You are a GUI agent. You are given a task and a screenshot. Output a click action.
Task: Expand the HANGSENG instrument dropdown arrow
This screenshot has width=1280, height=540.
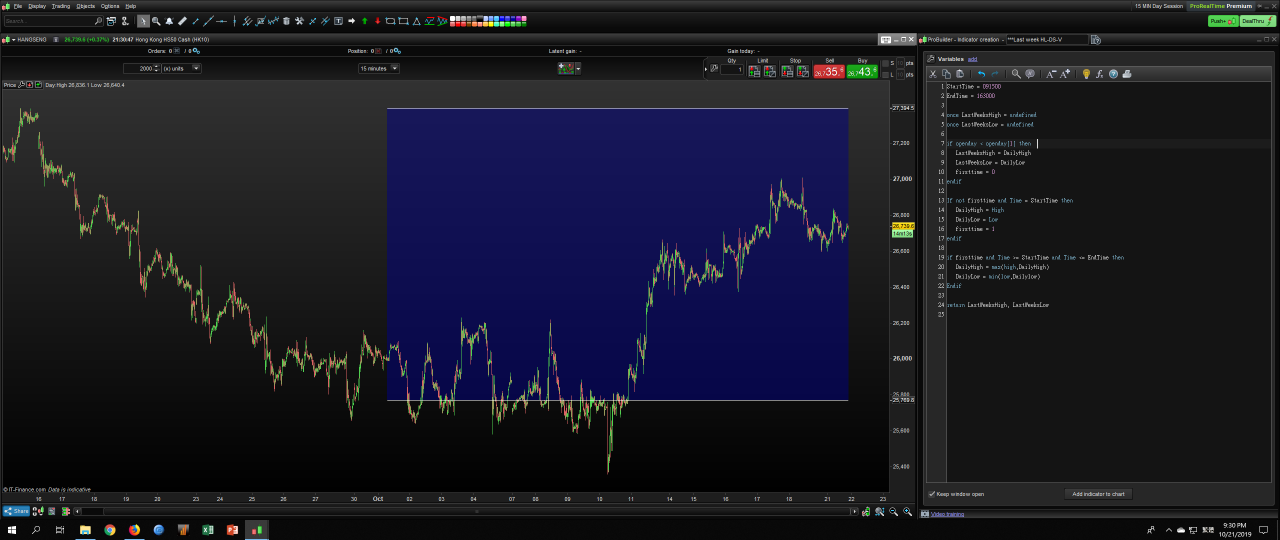coord(13,39)
